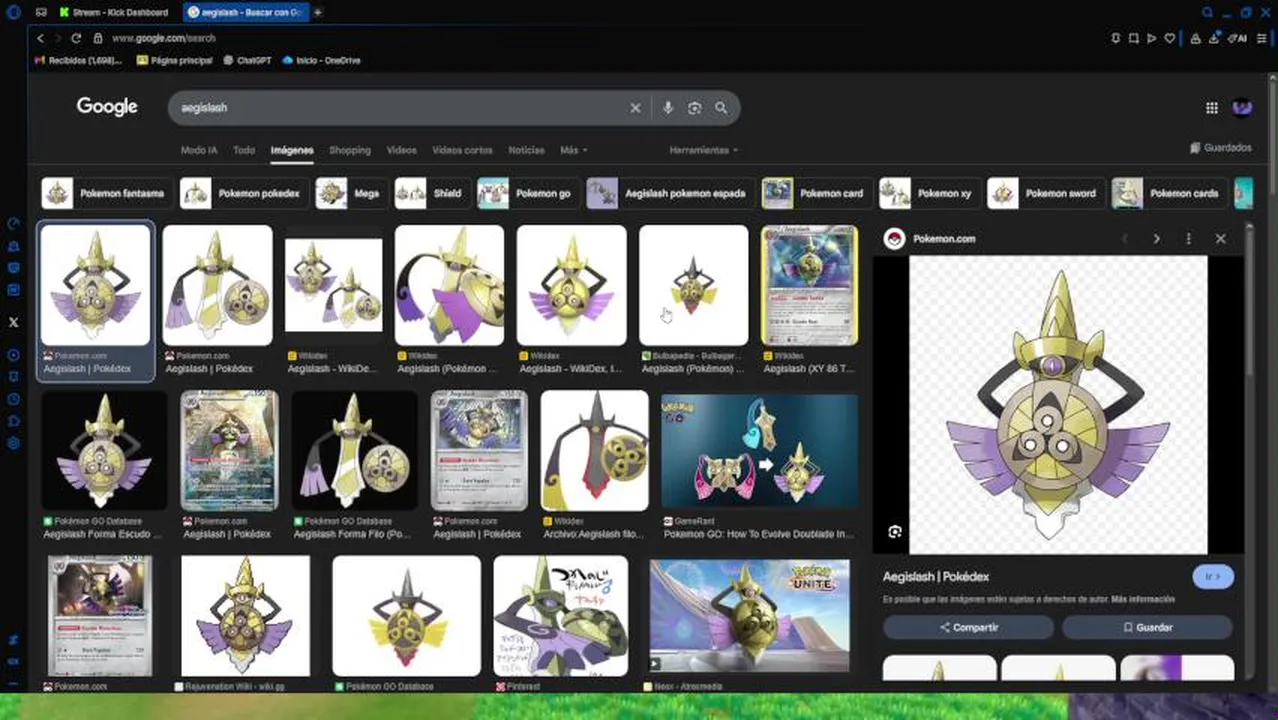Open Pokemon Unite Aegislash video thumbnail

(750, 616)
